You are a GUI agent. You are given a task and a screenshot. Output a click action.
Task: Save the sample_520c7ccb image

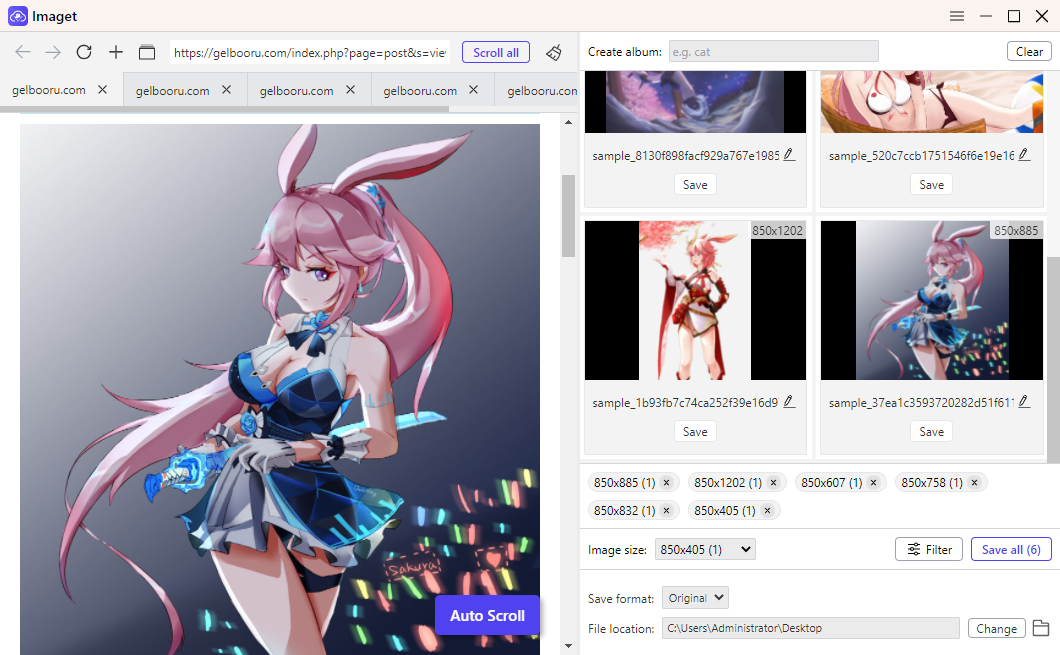932,185
